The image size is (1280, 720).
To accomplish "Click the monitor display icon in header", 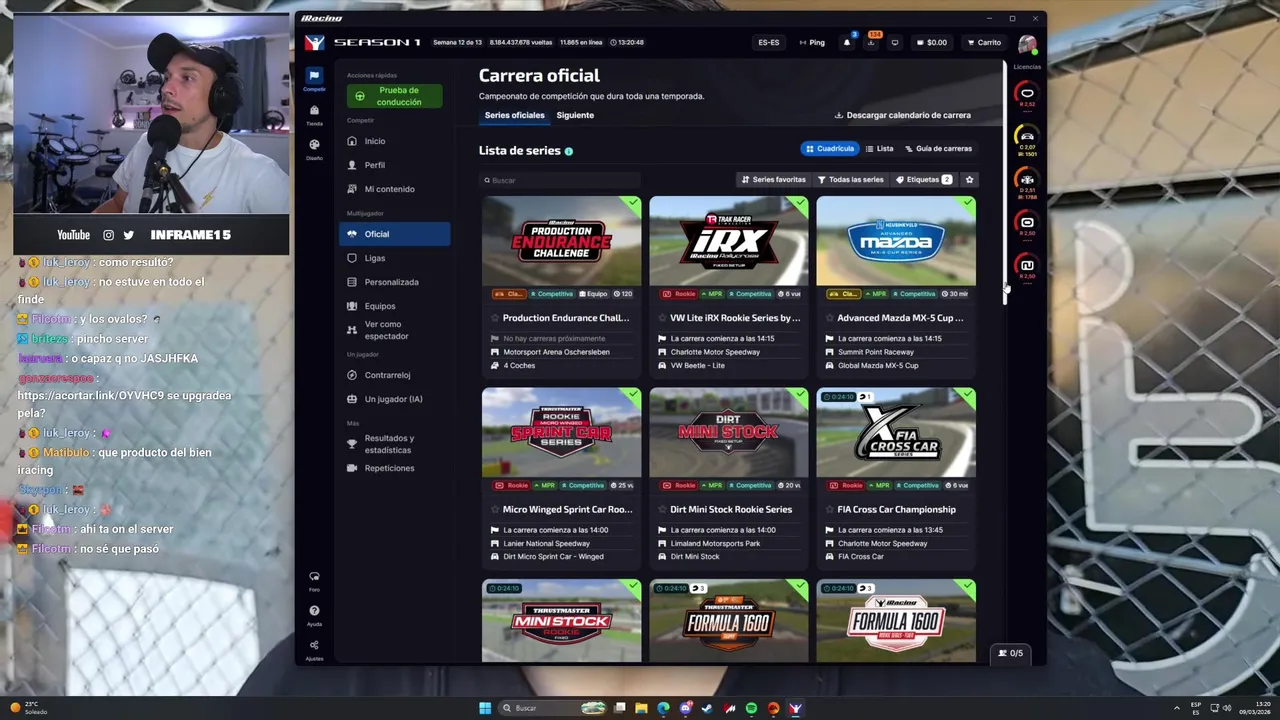I will [x=894, y=42].
